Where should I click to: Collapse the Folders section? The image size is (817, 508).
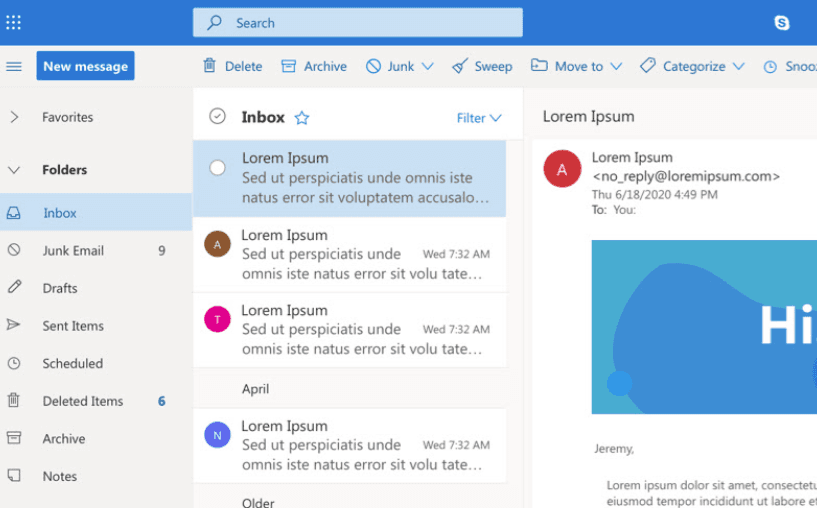coord(14,170)
